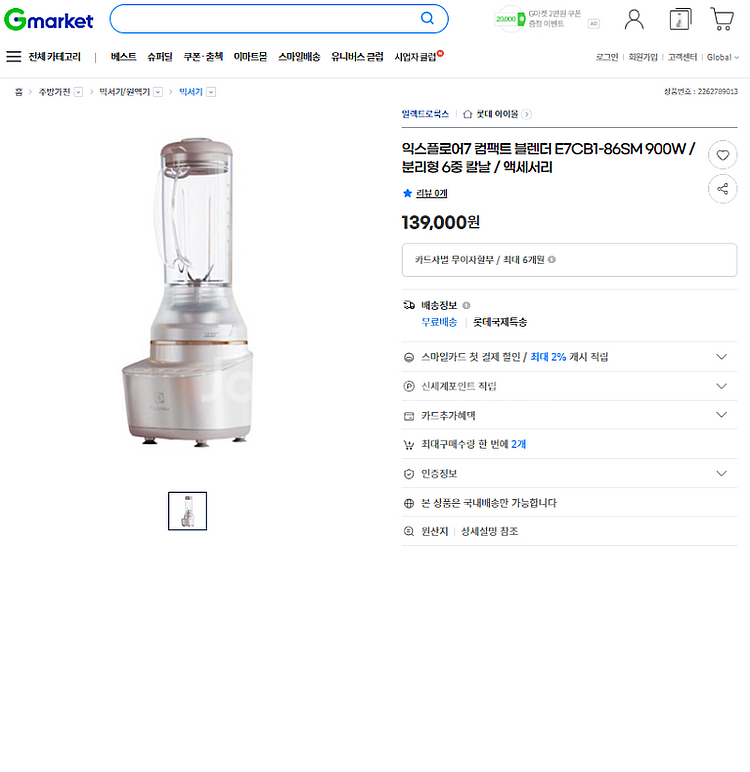Open the 주방가전 breadcrumb dropdown
Screen dimensions: 750x772
[x=78, y=92]
